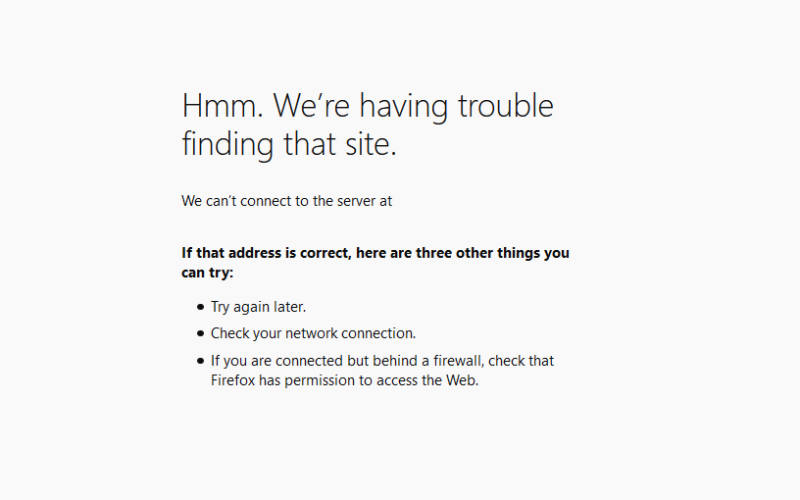Click the bold "can try:" text
Screen dimensions: 800x500
coord(207,272)
